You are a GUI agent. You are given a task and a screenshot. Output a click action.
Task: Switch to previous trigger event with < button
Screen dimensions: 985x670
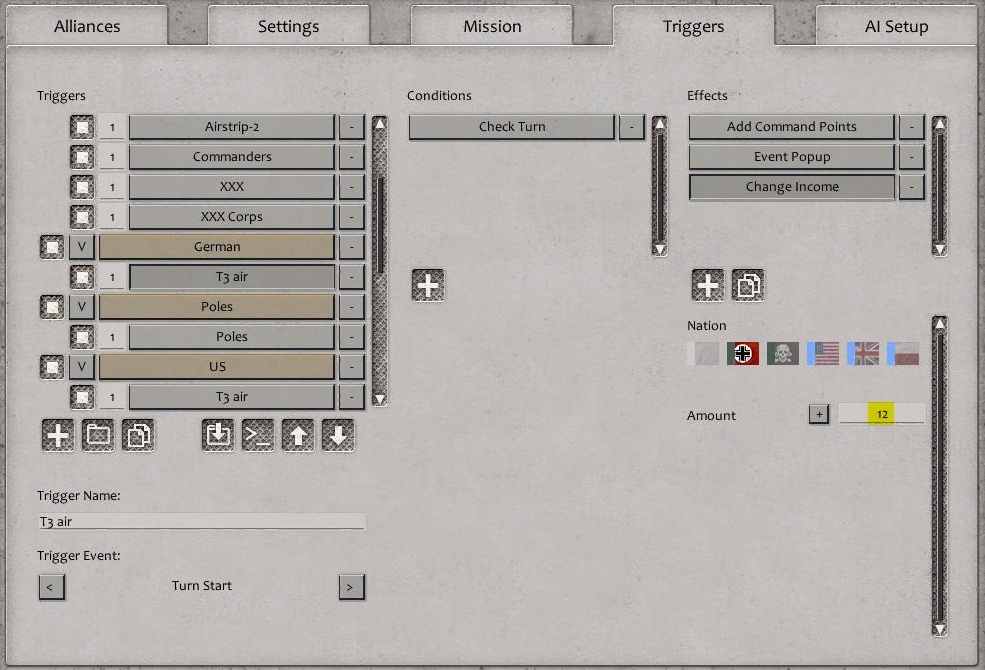click(52, 587)
